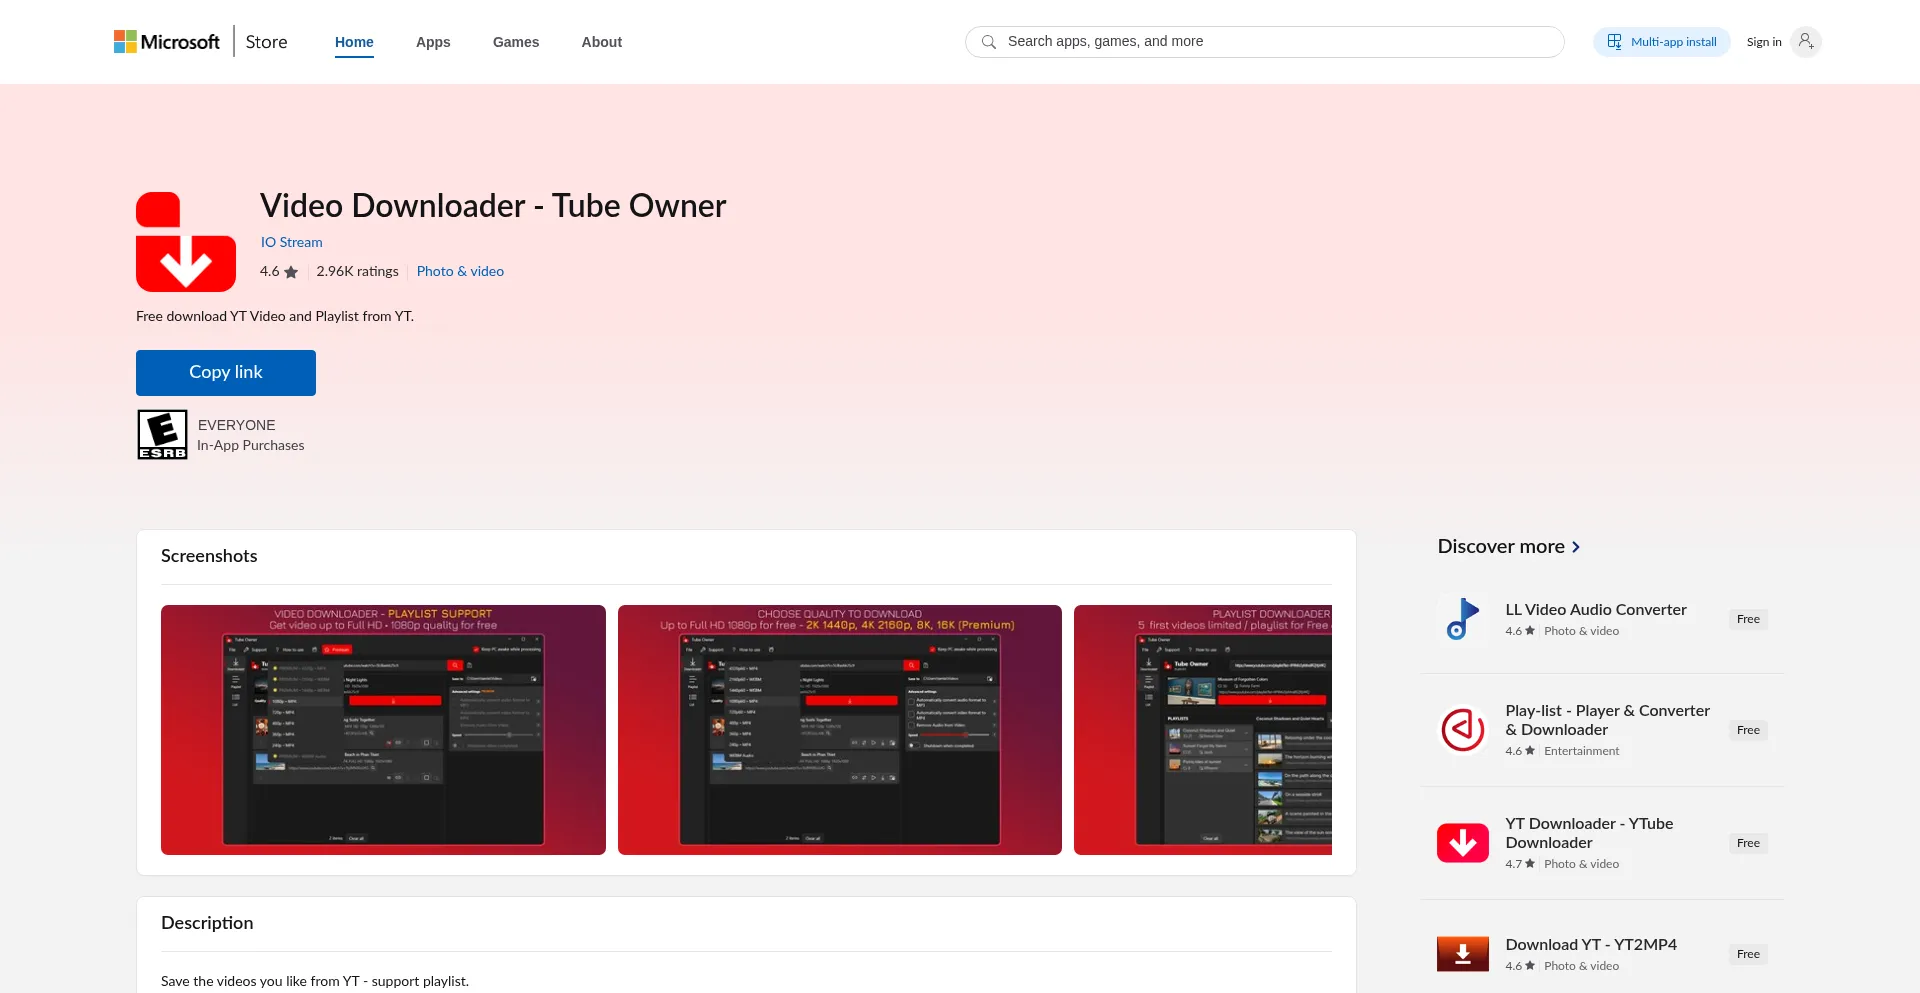Viewport: 1920px width, 993px height.
Task: Focus the search apps input field
Action: pos(1270,42)
